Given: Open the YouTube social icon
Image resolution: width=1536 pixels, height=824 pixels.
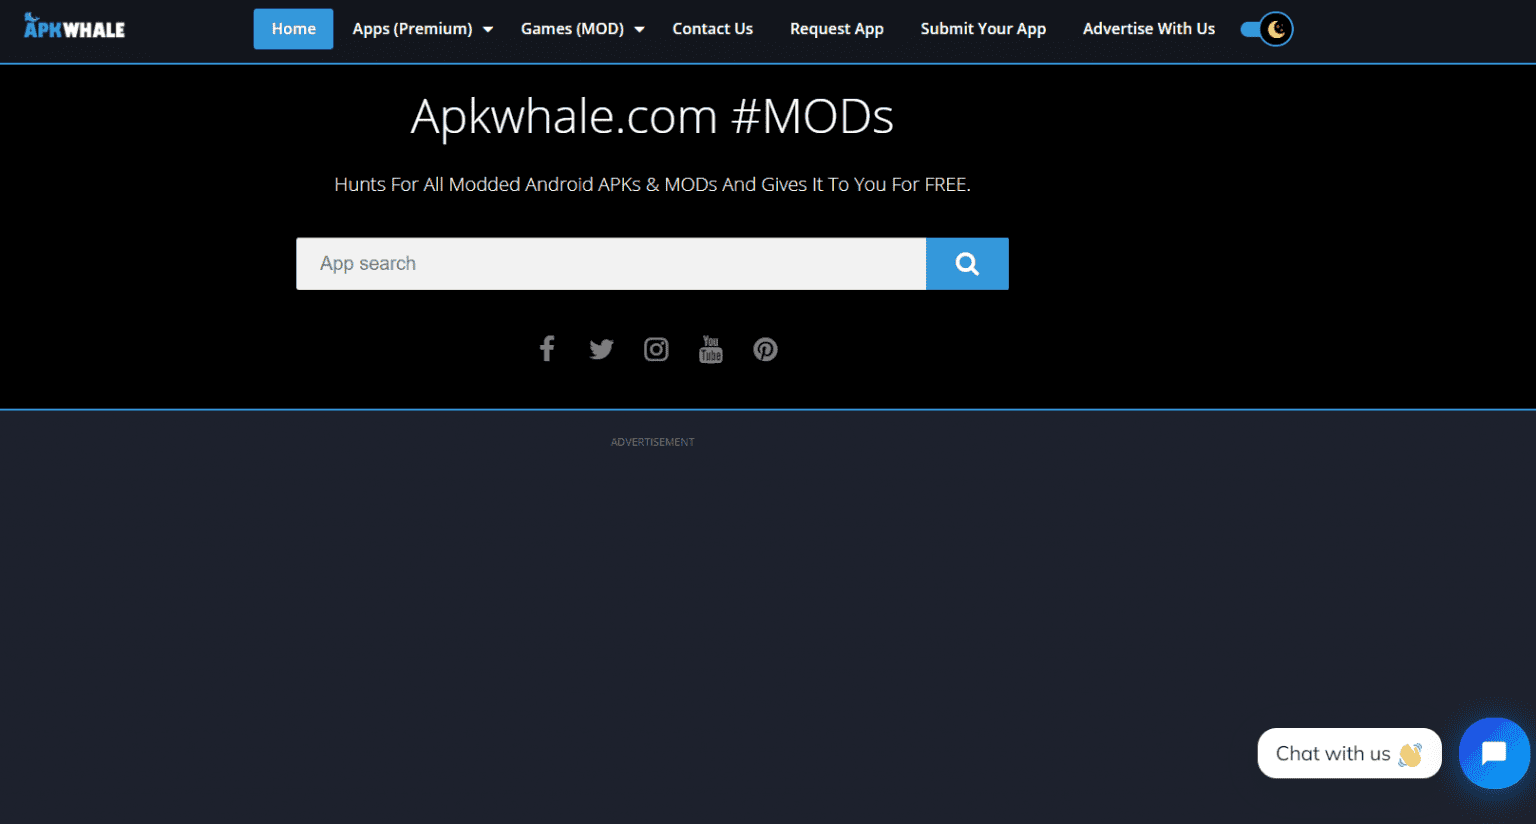Looking at the screenshot, I should click(711, 349).
